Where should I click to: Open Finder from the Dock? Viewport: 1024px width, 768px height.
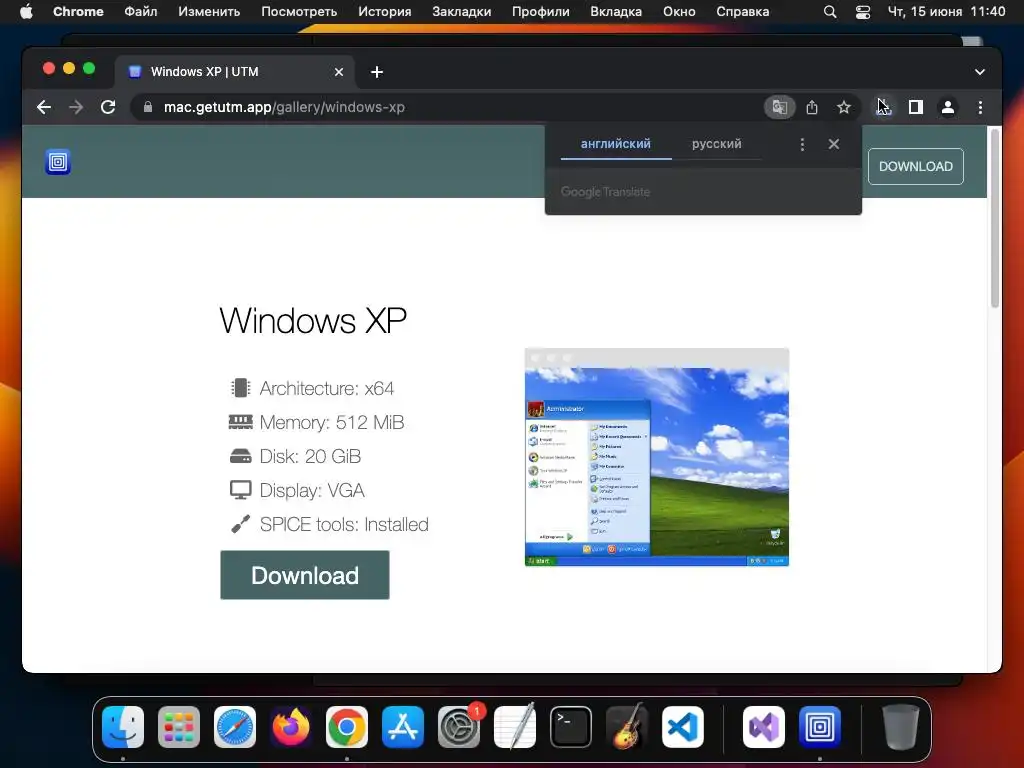point(123,727)
